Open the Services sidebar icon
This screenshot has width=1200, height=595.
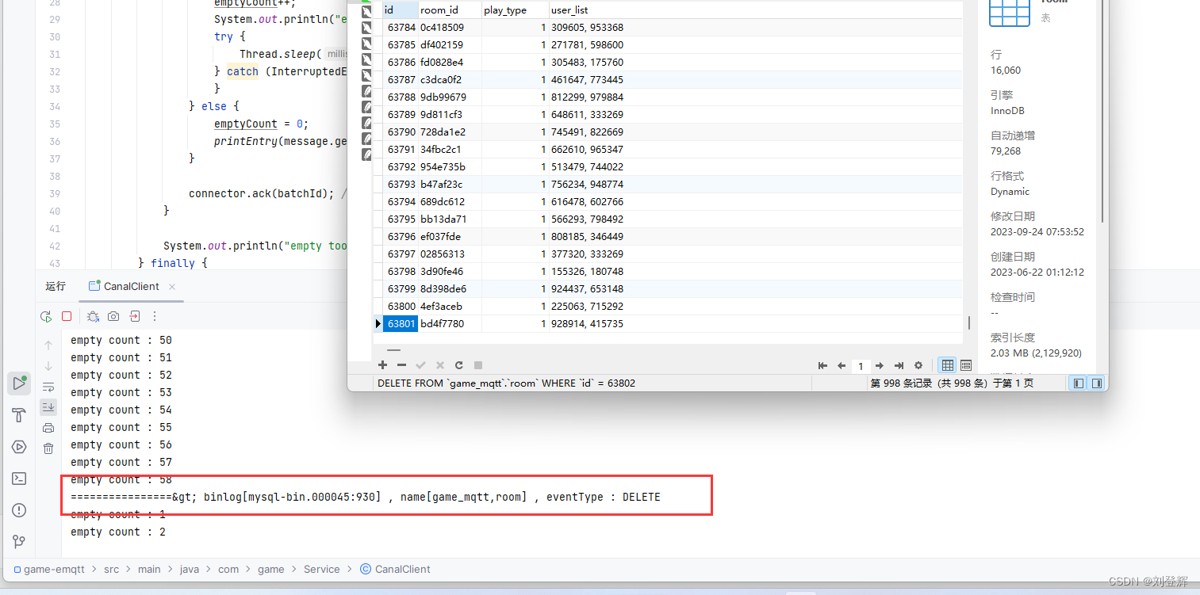click(19, 447)
